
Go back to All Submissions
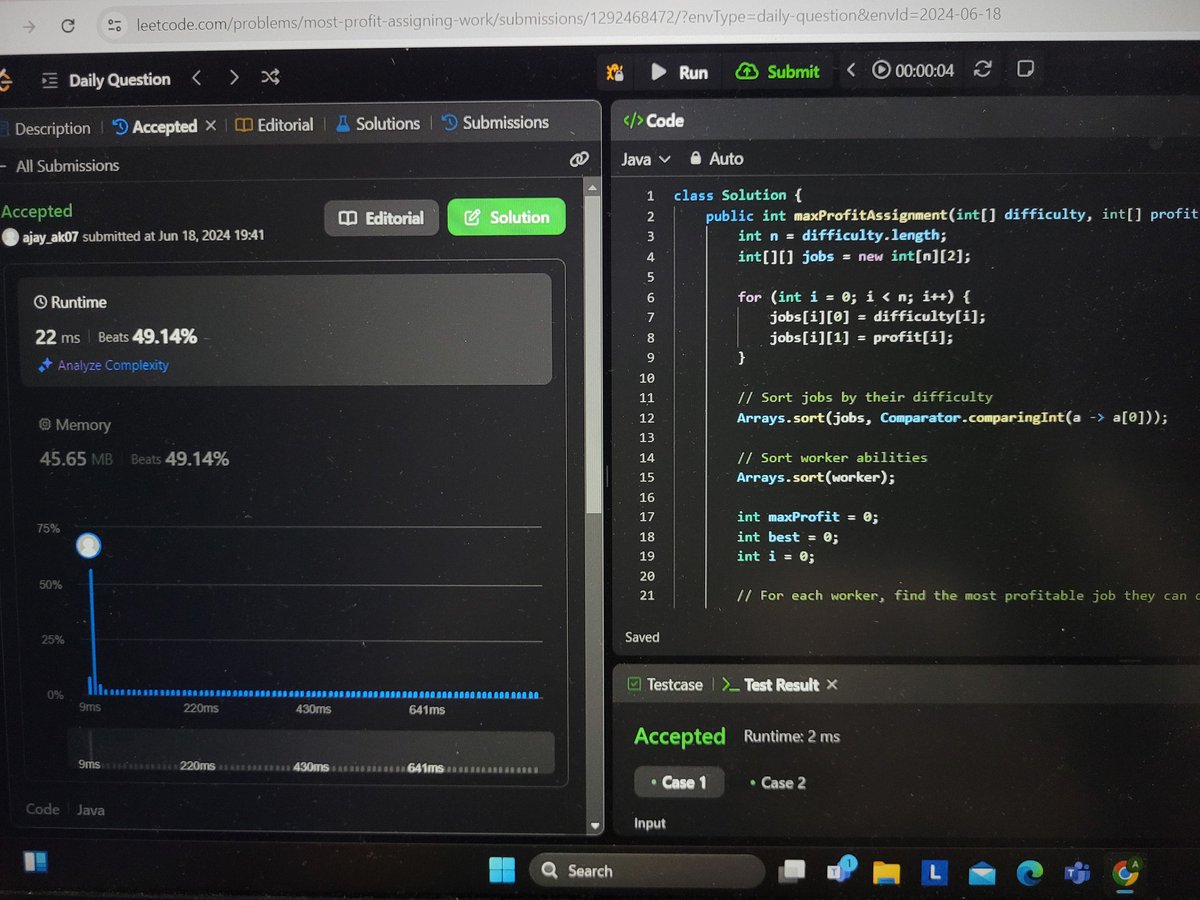coord(62,166)
